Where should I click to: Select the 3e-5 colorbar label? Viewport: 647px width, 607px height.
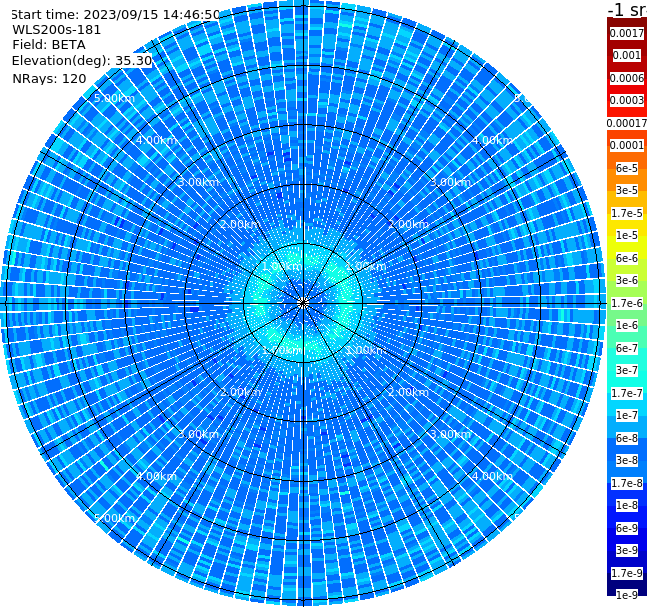point(627,190)
